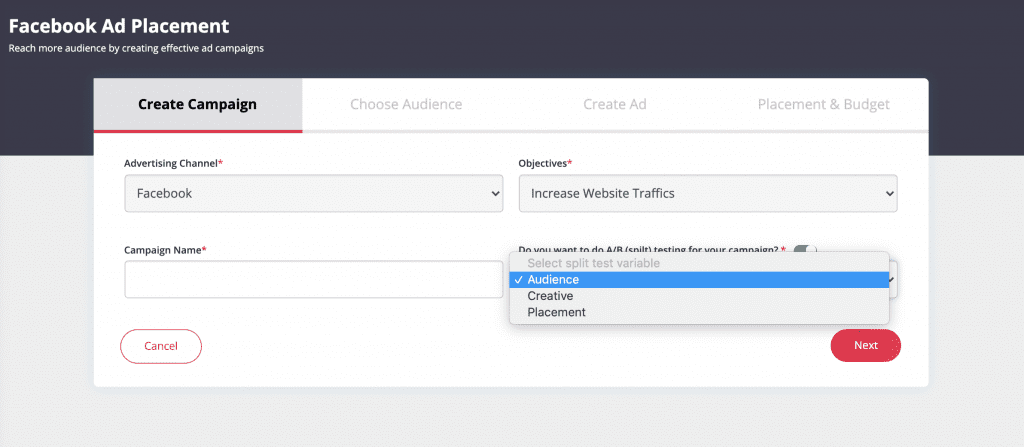
Task: Click the checkmark beside the Audience option
Action: point(519,280)
